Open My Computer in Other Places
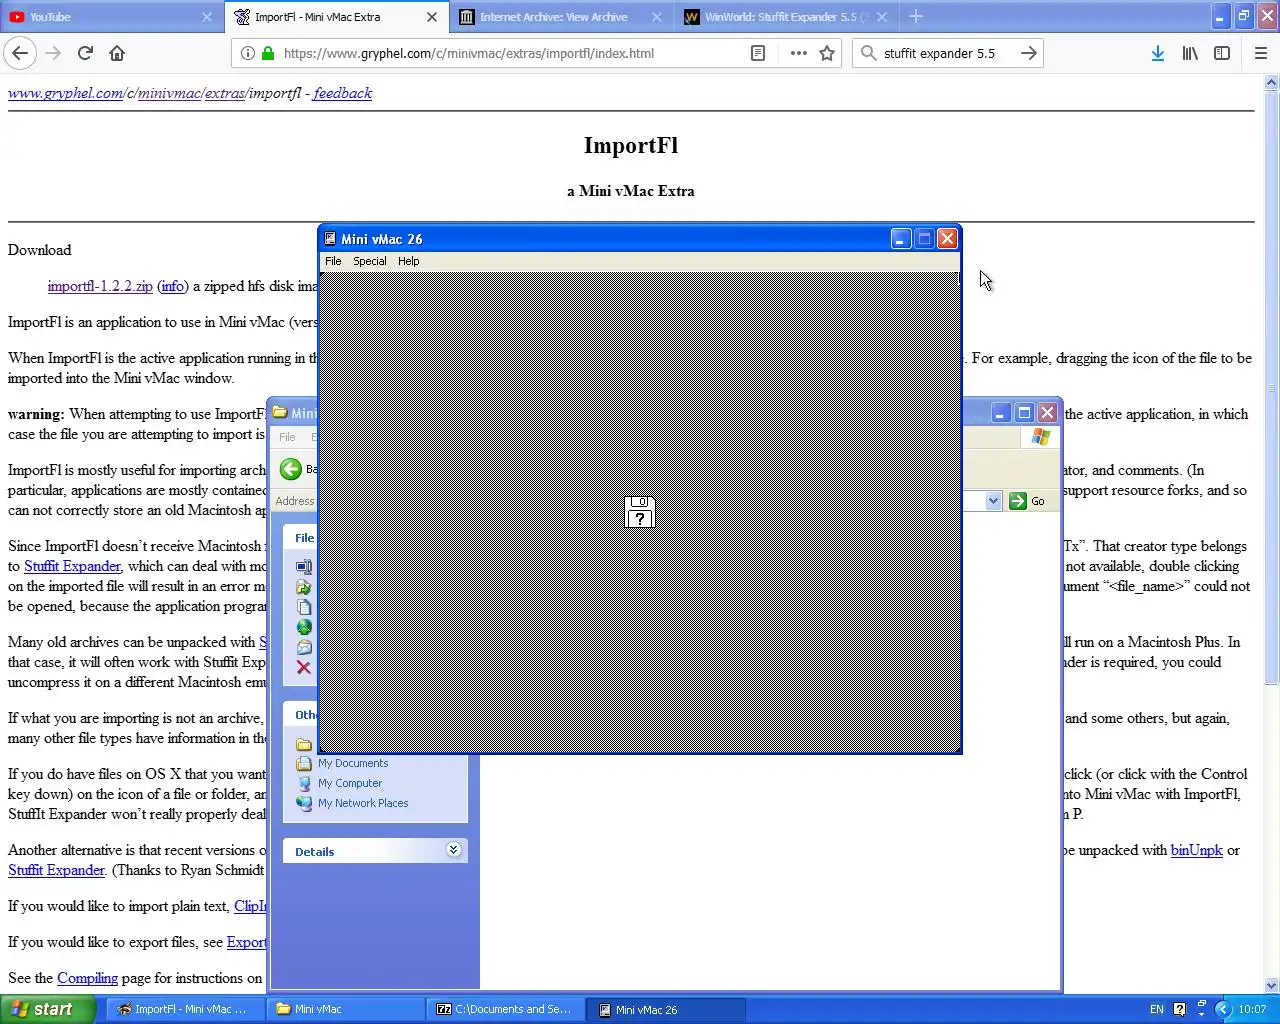The width and height of the screenshot is (1280, 1024). tap(350, 783)
